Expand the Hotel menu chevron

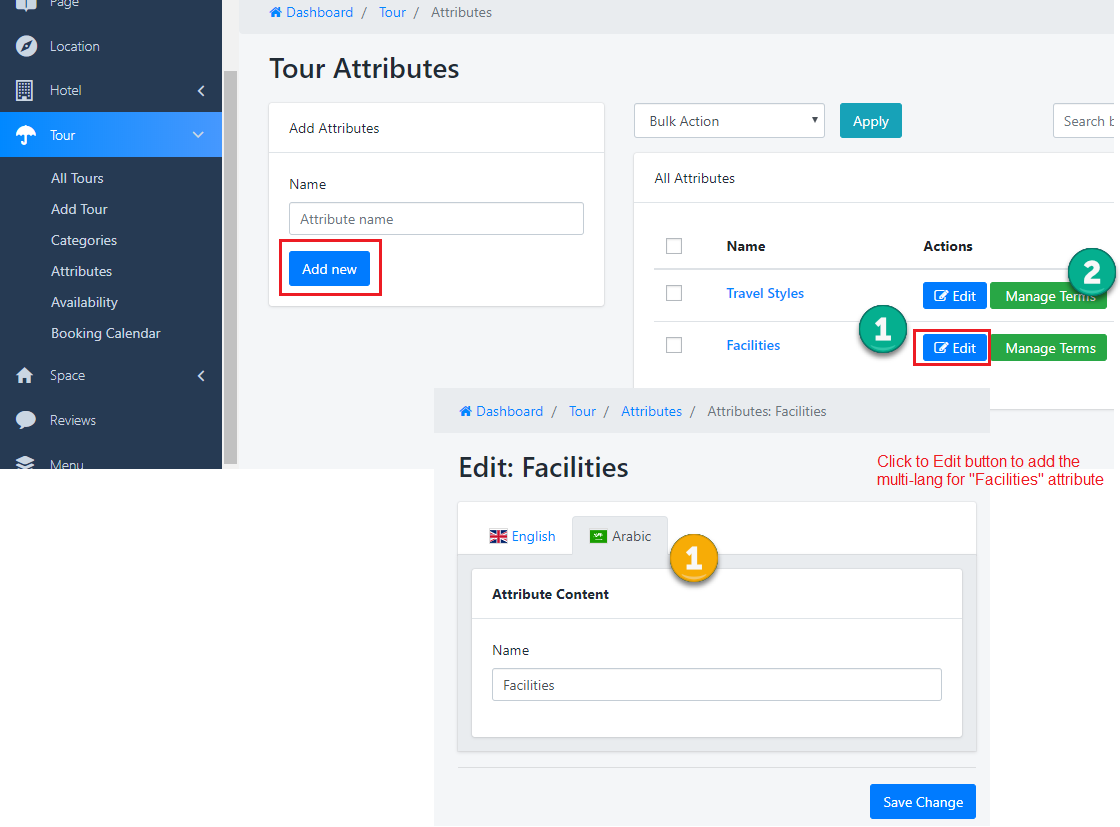click(x=201, y=91)
